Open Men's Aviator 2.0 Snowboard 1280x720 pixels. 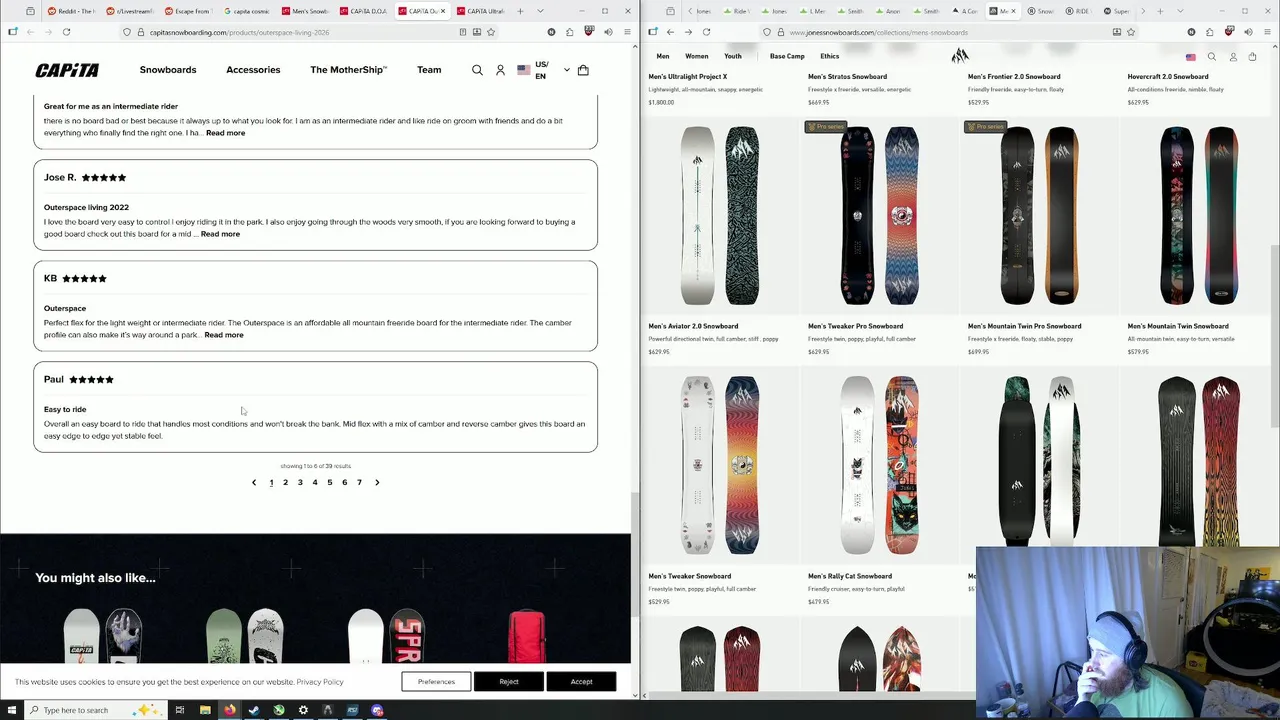pyautogui.click(x=693, y=326)
